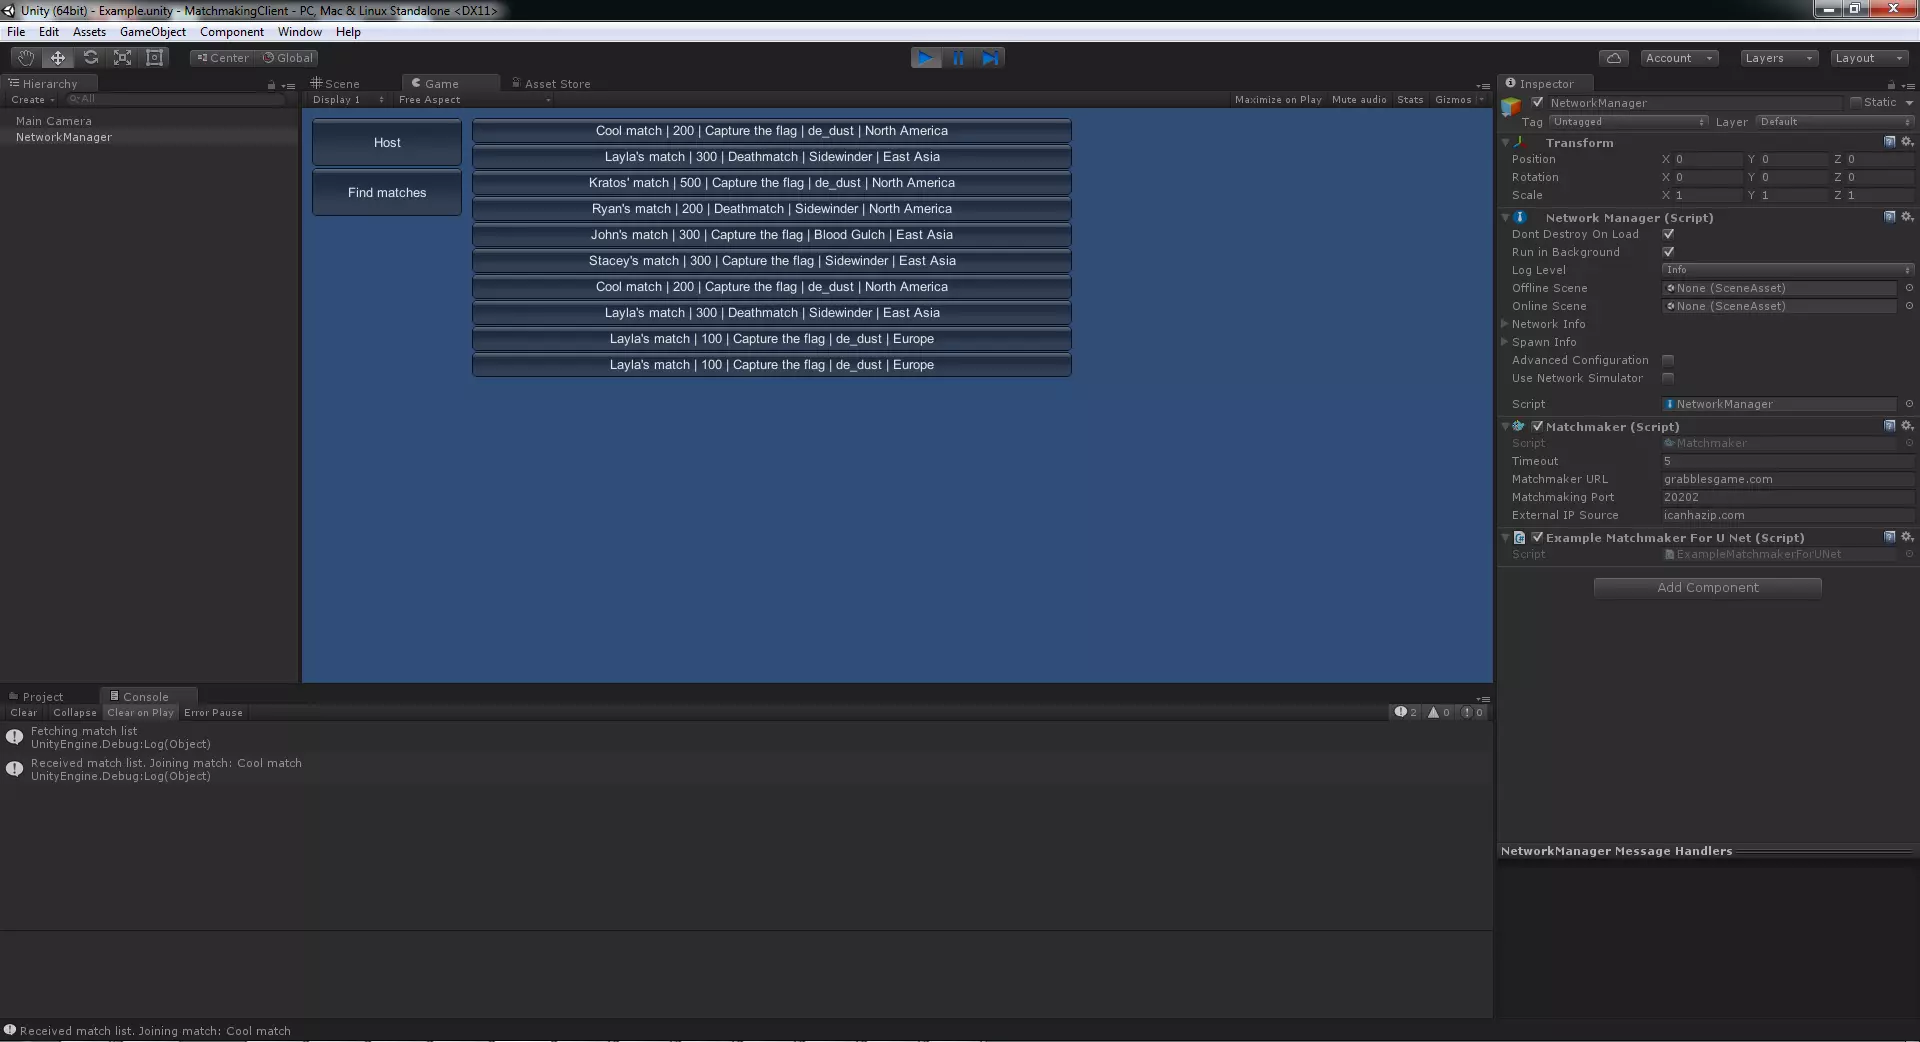Switch to the Asset Store tab
The width and height of the screenshot is (1920, 1042).
pyautogui.click(x=551, y=84)
